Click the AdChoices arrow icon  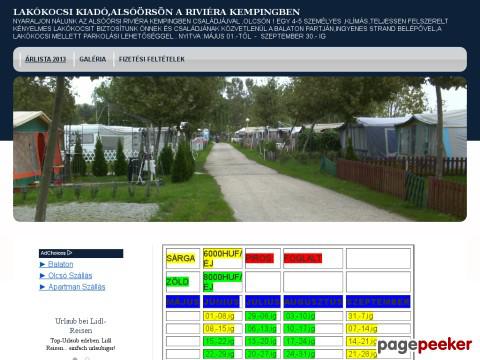[70, 253]
